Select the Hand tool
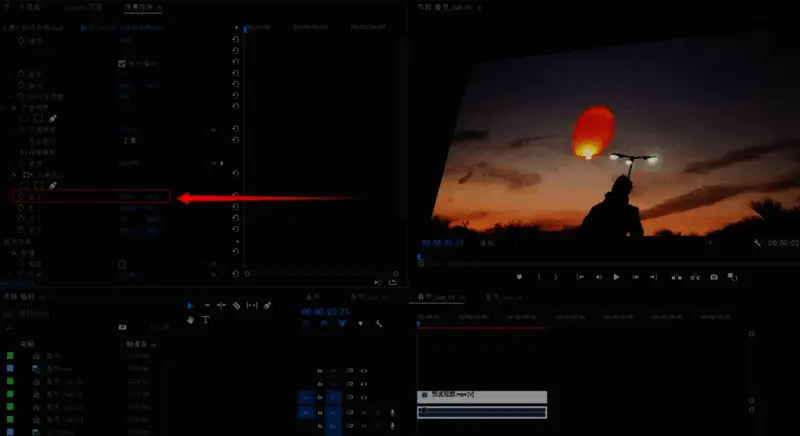This screenshot has height=436, width=800. [190, 320]
